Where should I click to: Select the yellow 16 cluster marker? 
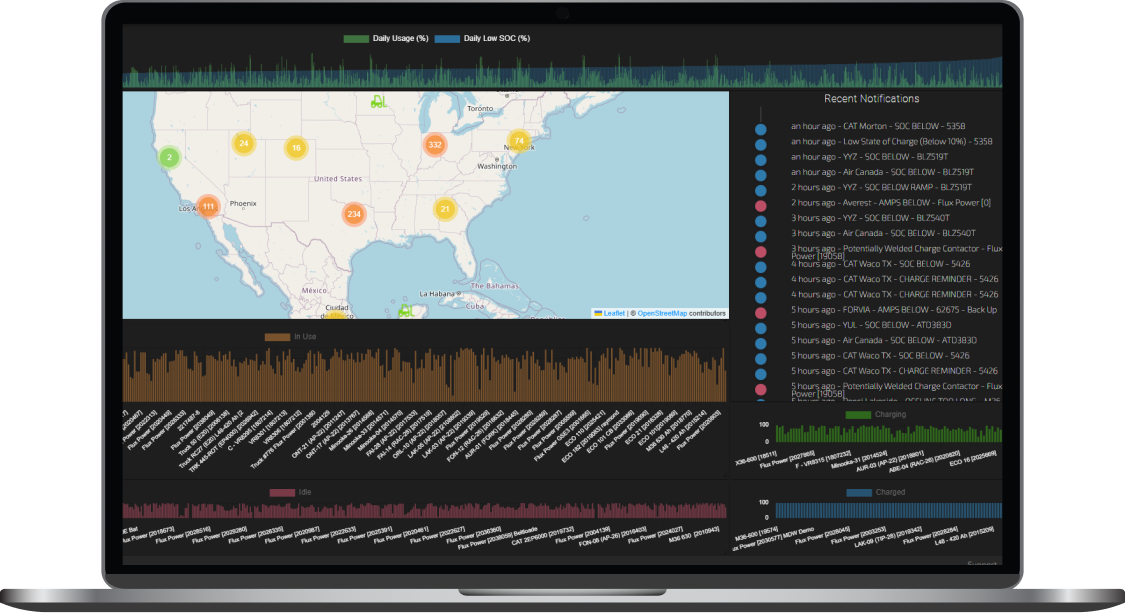pyautogui.click(x=295, y=148)
